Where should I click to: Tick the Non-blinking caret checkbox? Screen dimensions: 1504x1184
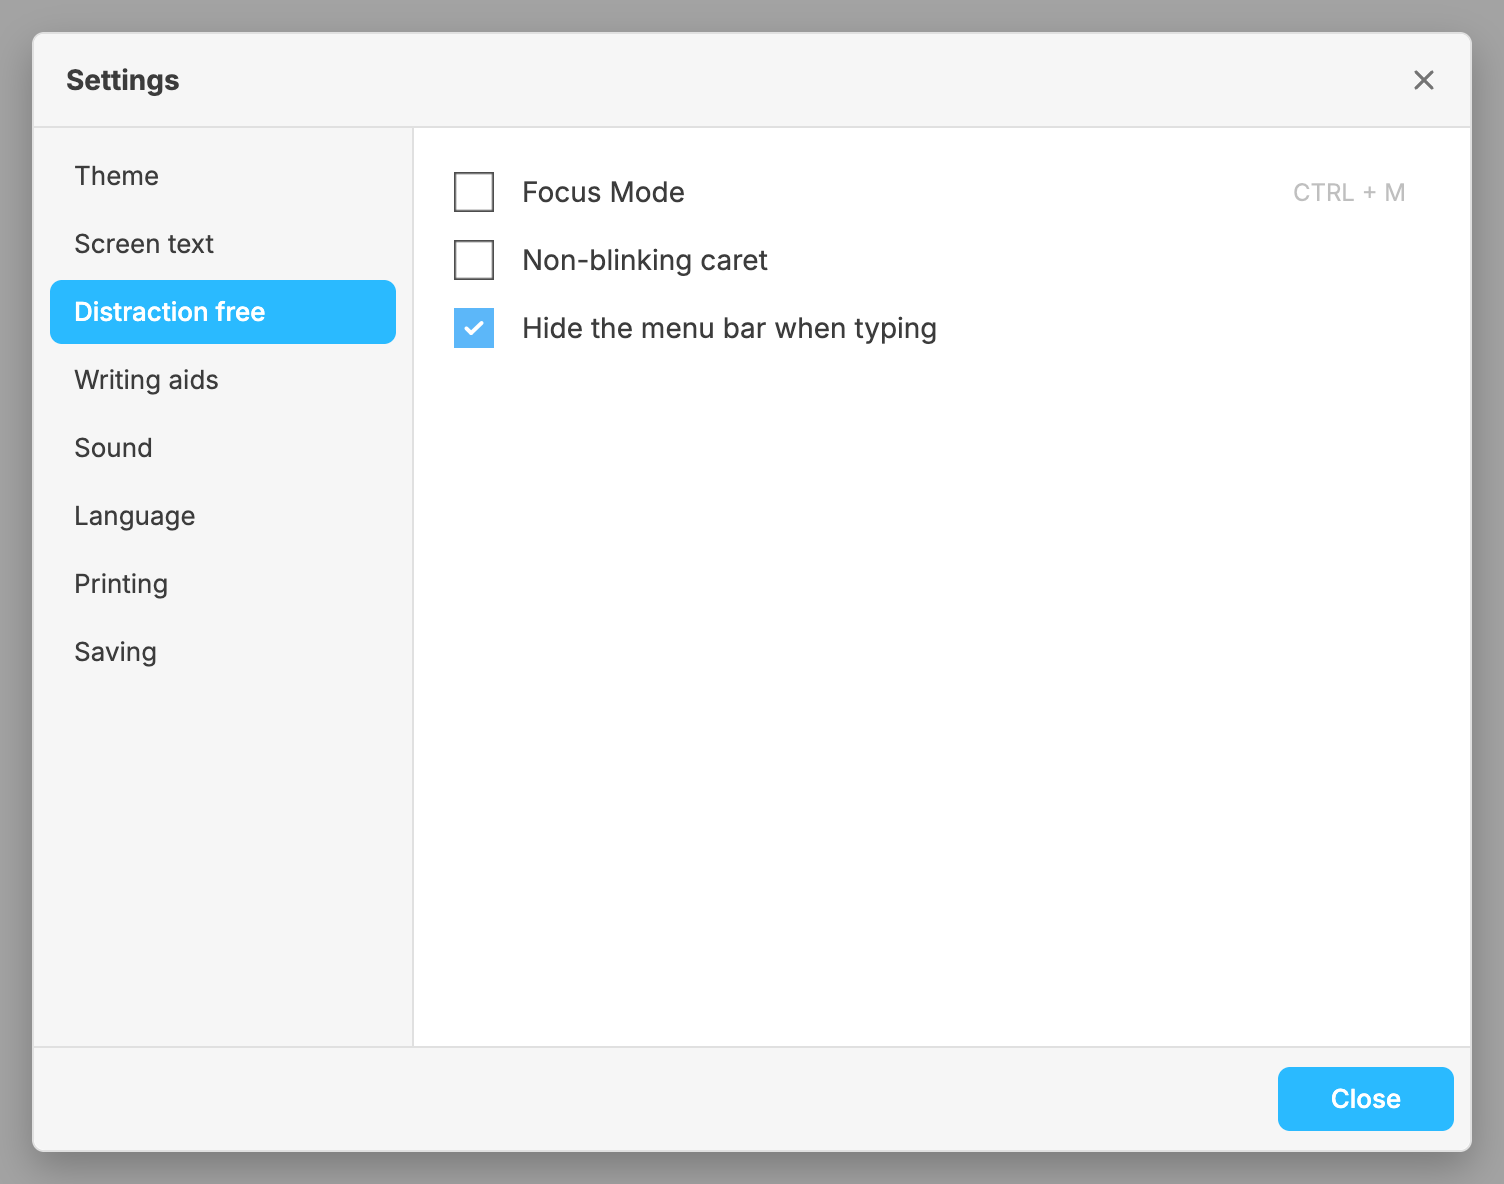474,260
